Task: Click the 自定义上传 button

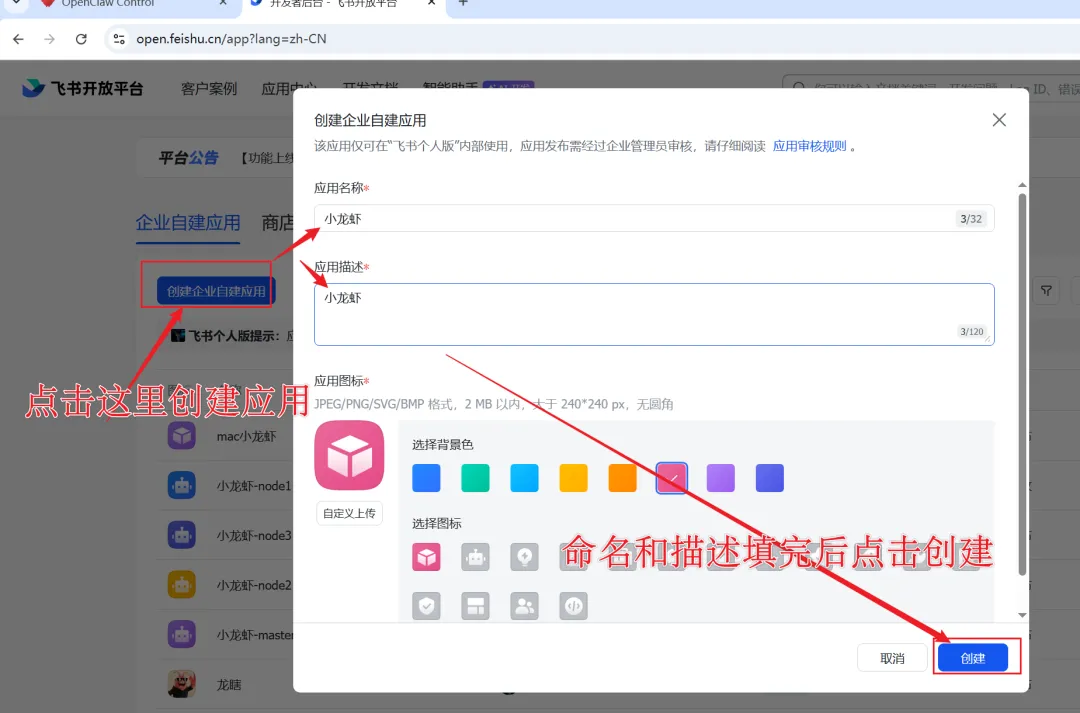Action: [x=349, y=513]
